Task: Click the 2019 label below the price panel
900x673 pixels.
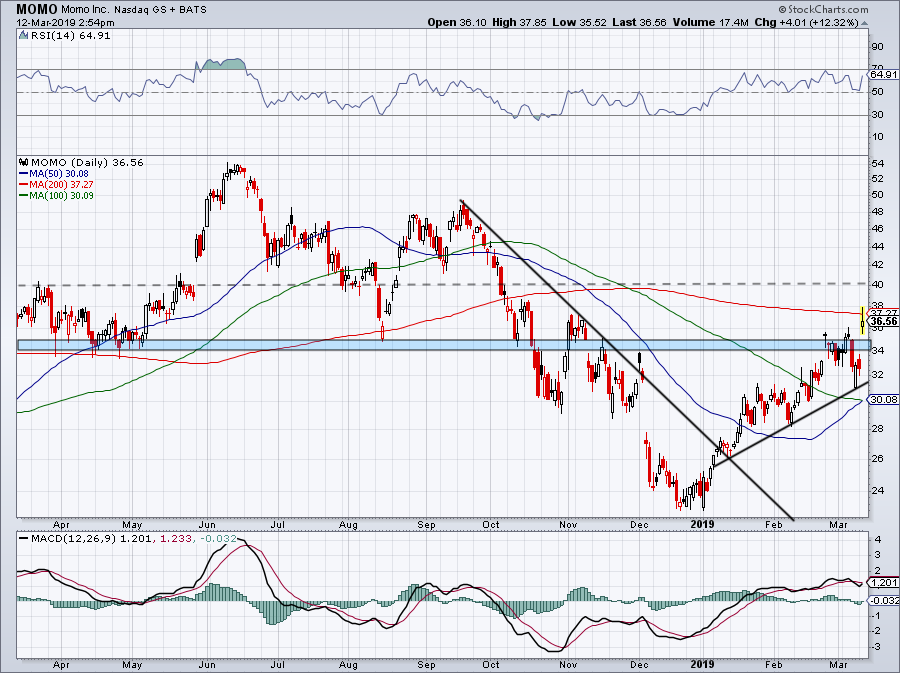Action: click(x=702, y=524)
